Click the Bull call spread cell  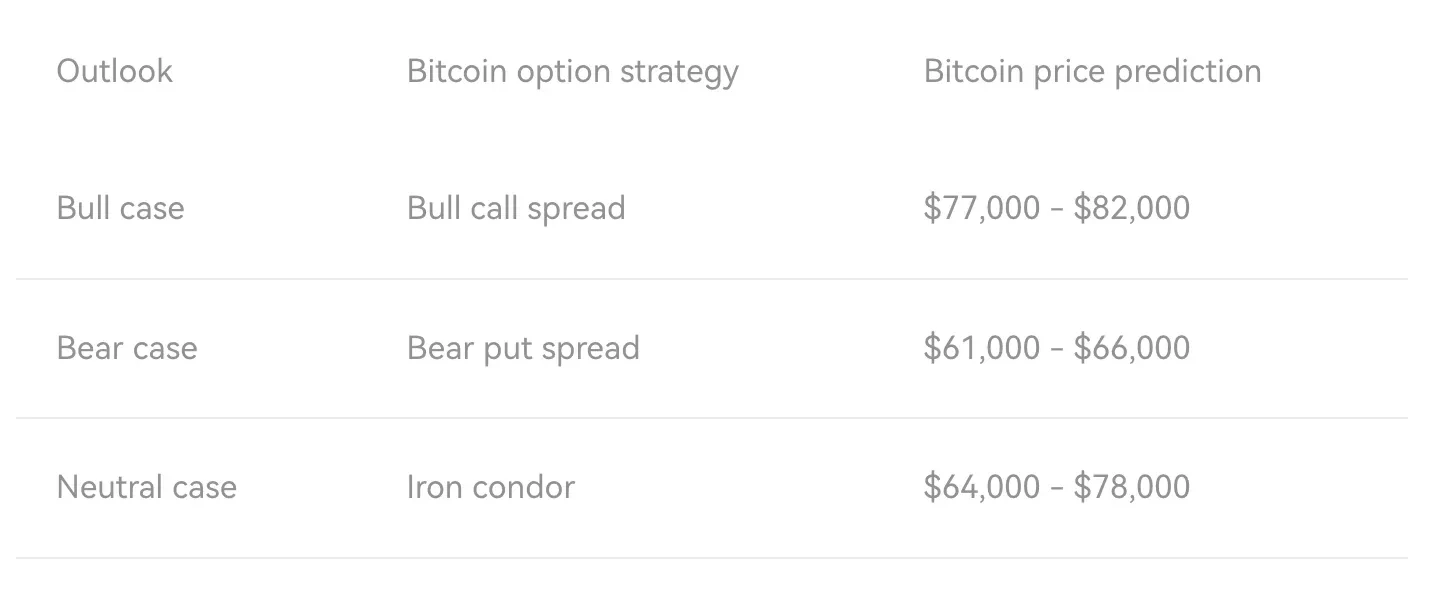tap(516, 209)
